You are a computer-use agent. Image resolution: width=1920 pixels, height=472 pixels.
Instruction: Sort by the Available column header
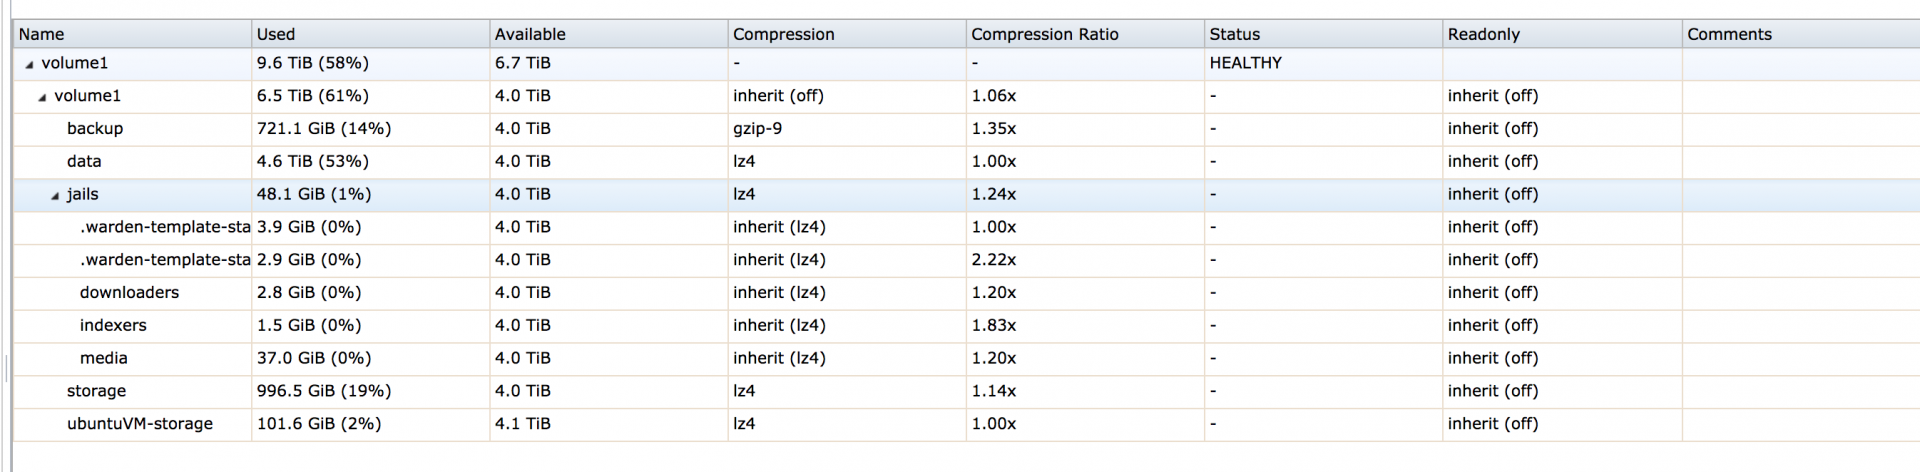(530, 34)
